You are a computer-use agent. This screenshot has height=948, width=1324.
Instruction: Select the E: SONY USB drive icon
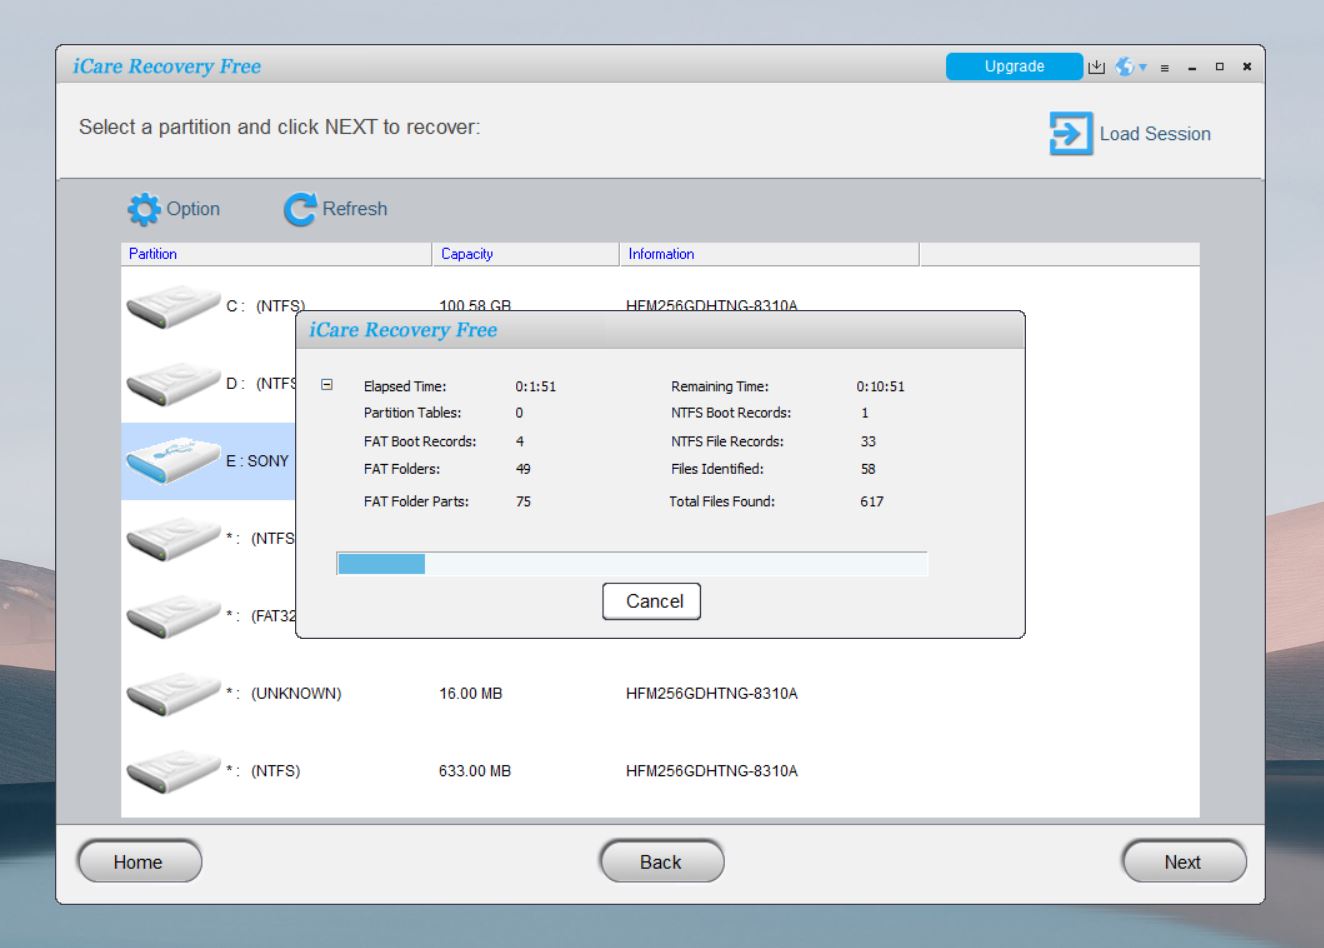172,461
